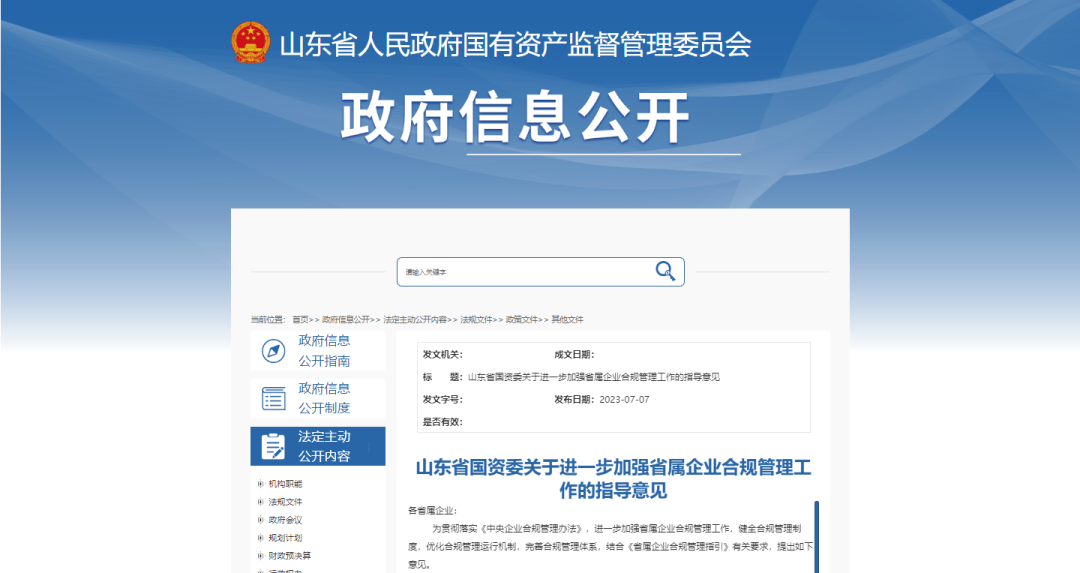
Task: Click 其他文件 breadcrumb link
Action: [568, 320]
